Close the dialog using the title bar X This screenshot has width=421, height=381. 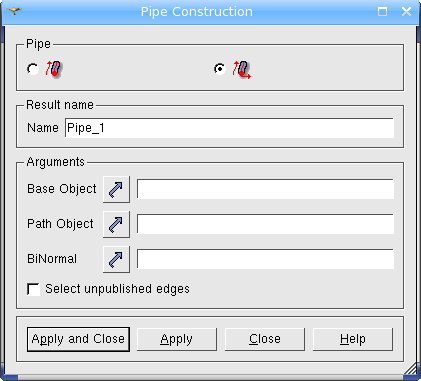point(406,12)
